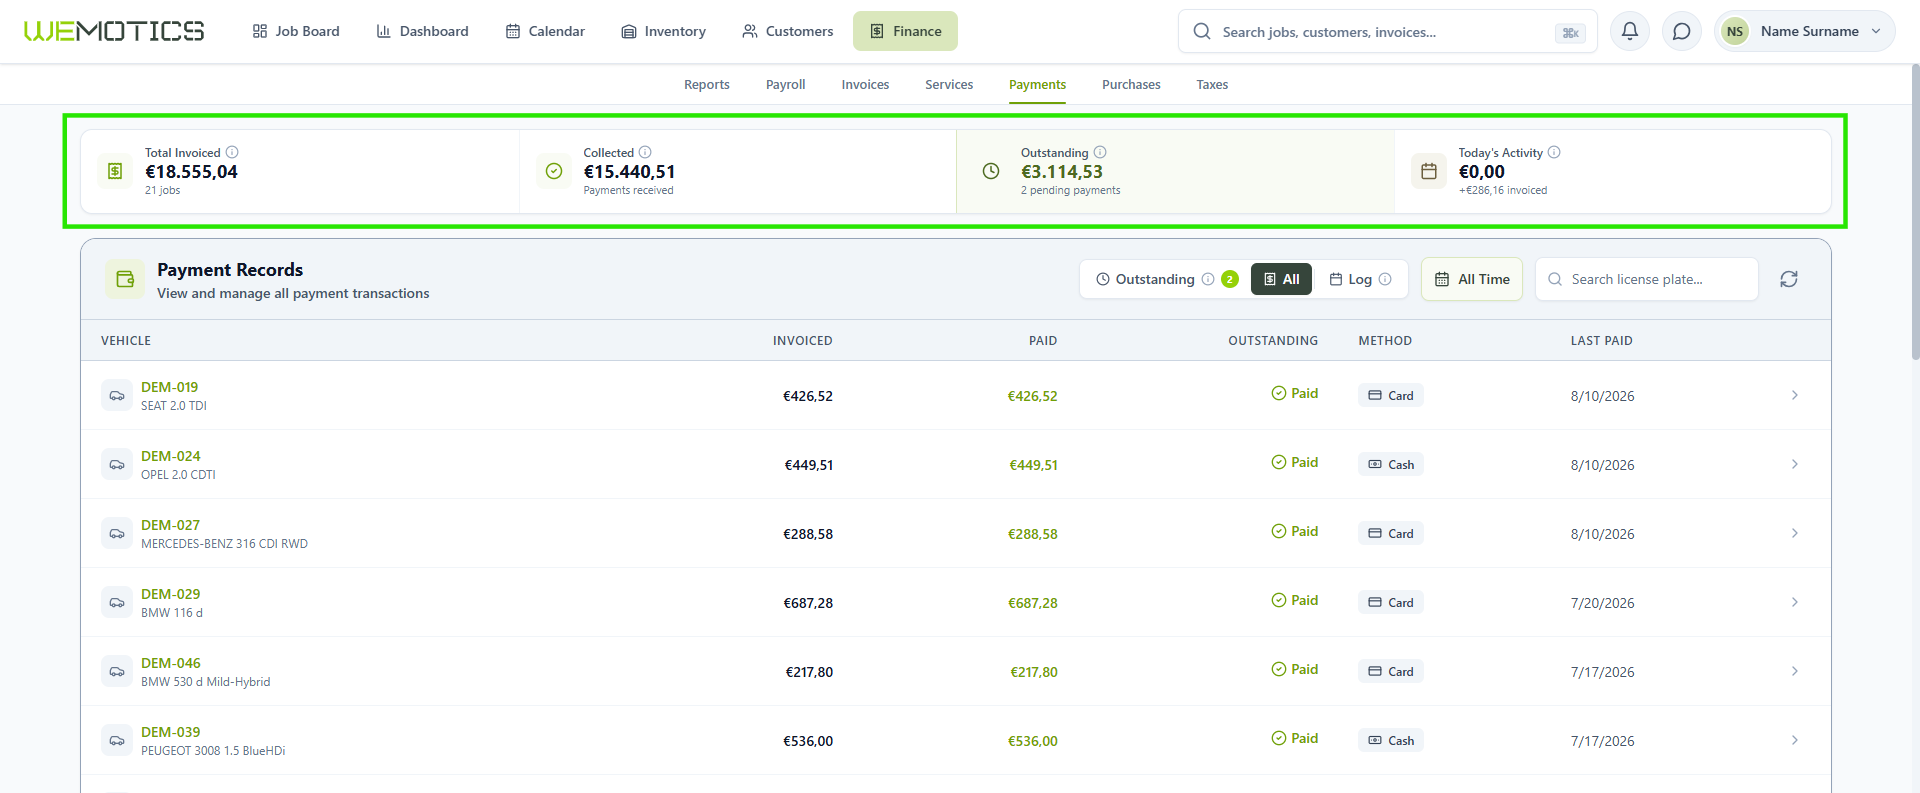Click the Outstanding clock icon in summary card
Screen dimensions: 1920x793
pos(991,171)
